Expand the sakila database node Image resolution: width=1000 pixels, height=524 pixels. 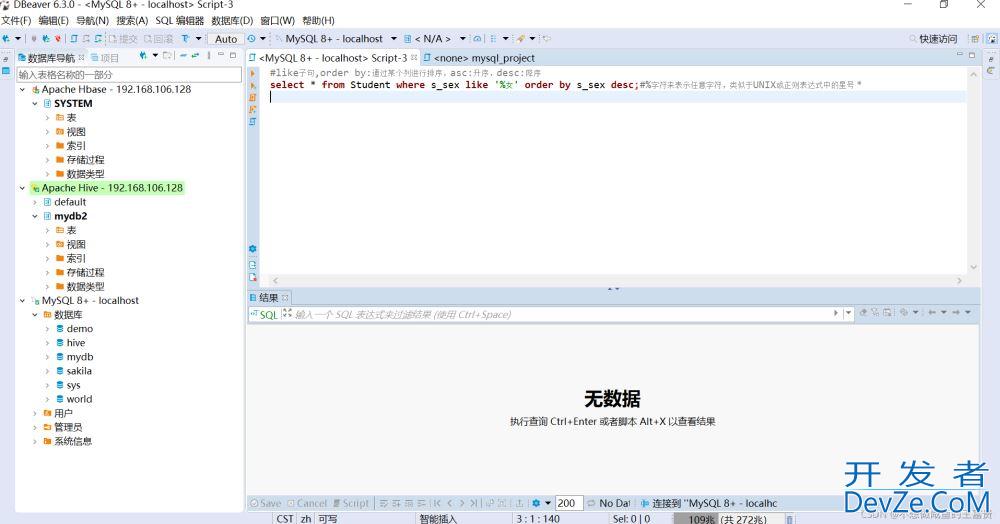coord(47,371)
